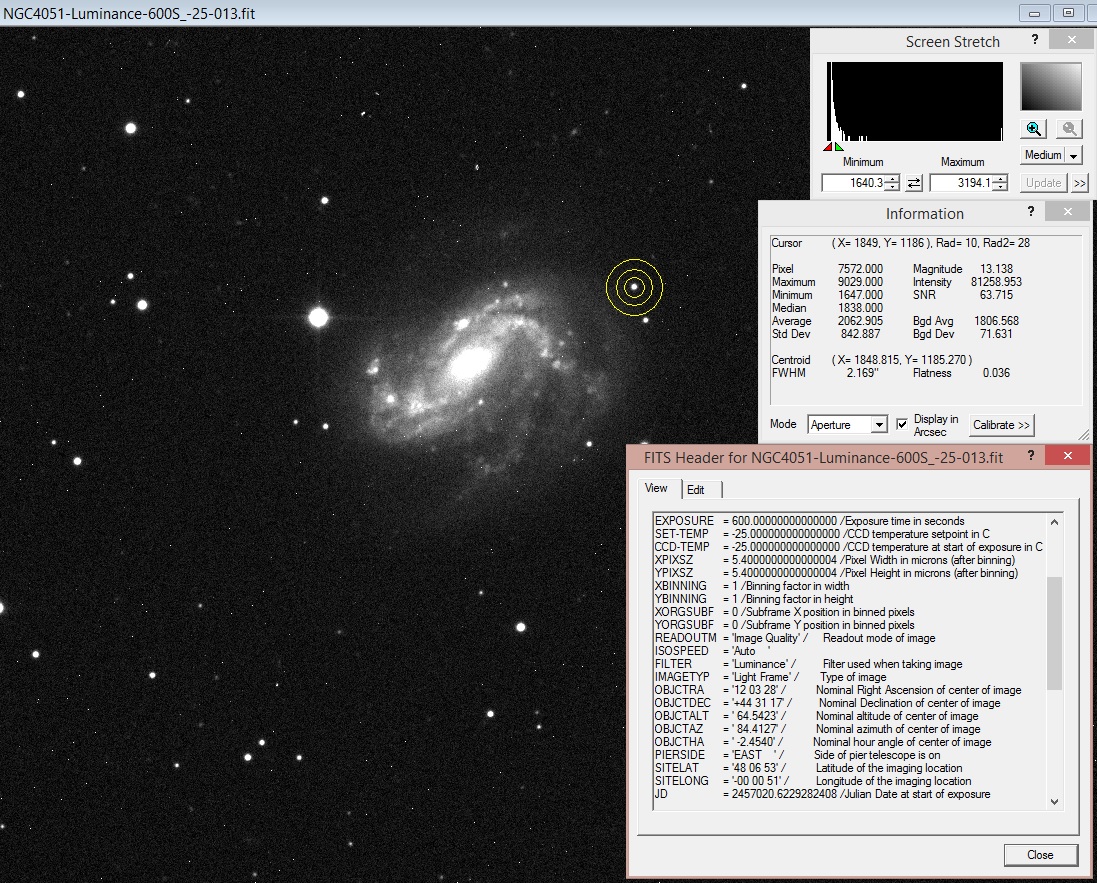1097x883 pixels.
Task: Click the scrollbar down arrow in FITS Header
Action: pos(1054,801)
